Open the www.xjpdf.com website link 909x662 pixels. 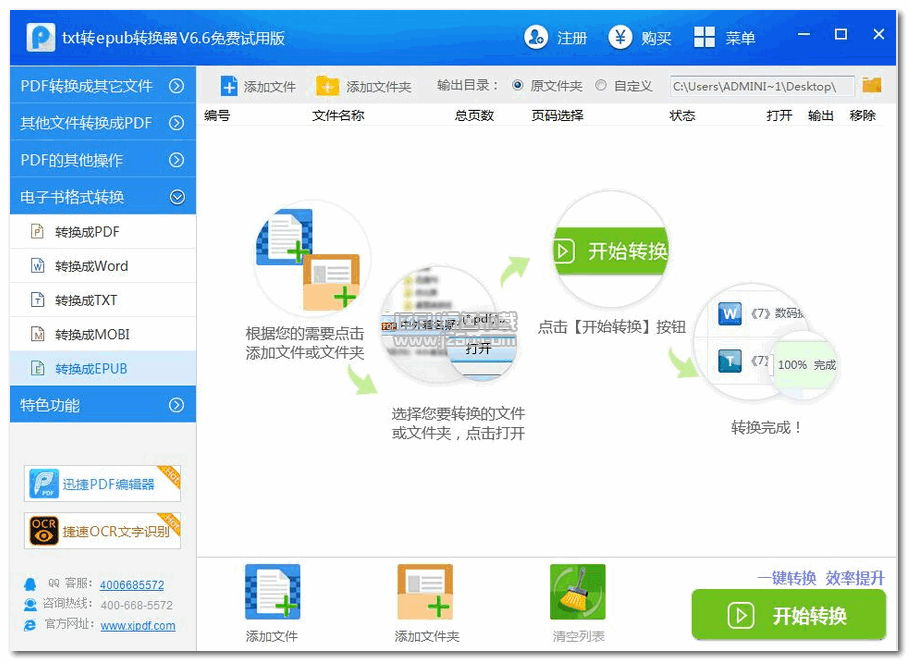coord(137,625)
